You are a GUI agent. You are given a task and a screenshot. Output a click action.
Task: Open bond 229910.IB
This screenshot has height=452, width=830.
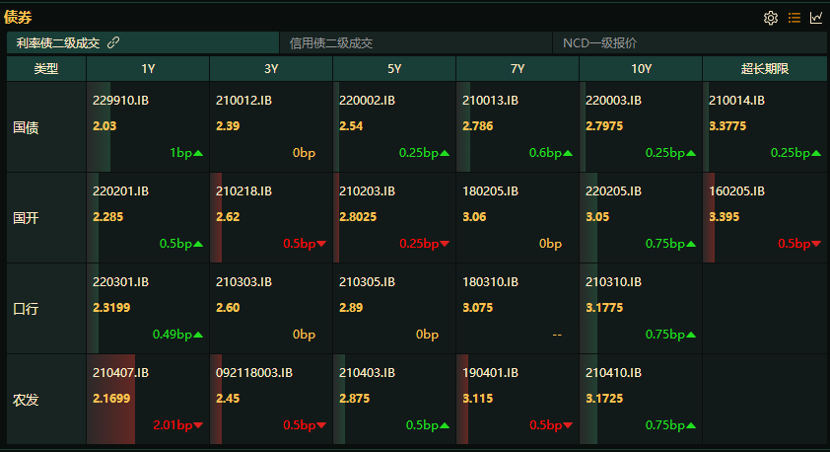[x=121, y=101]
